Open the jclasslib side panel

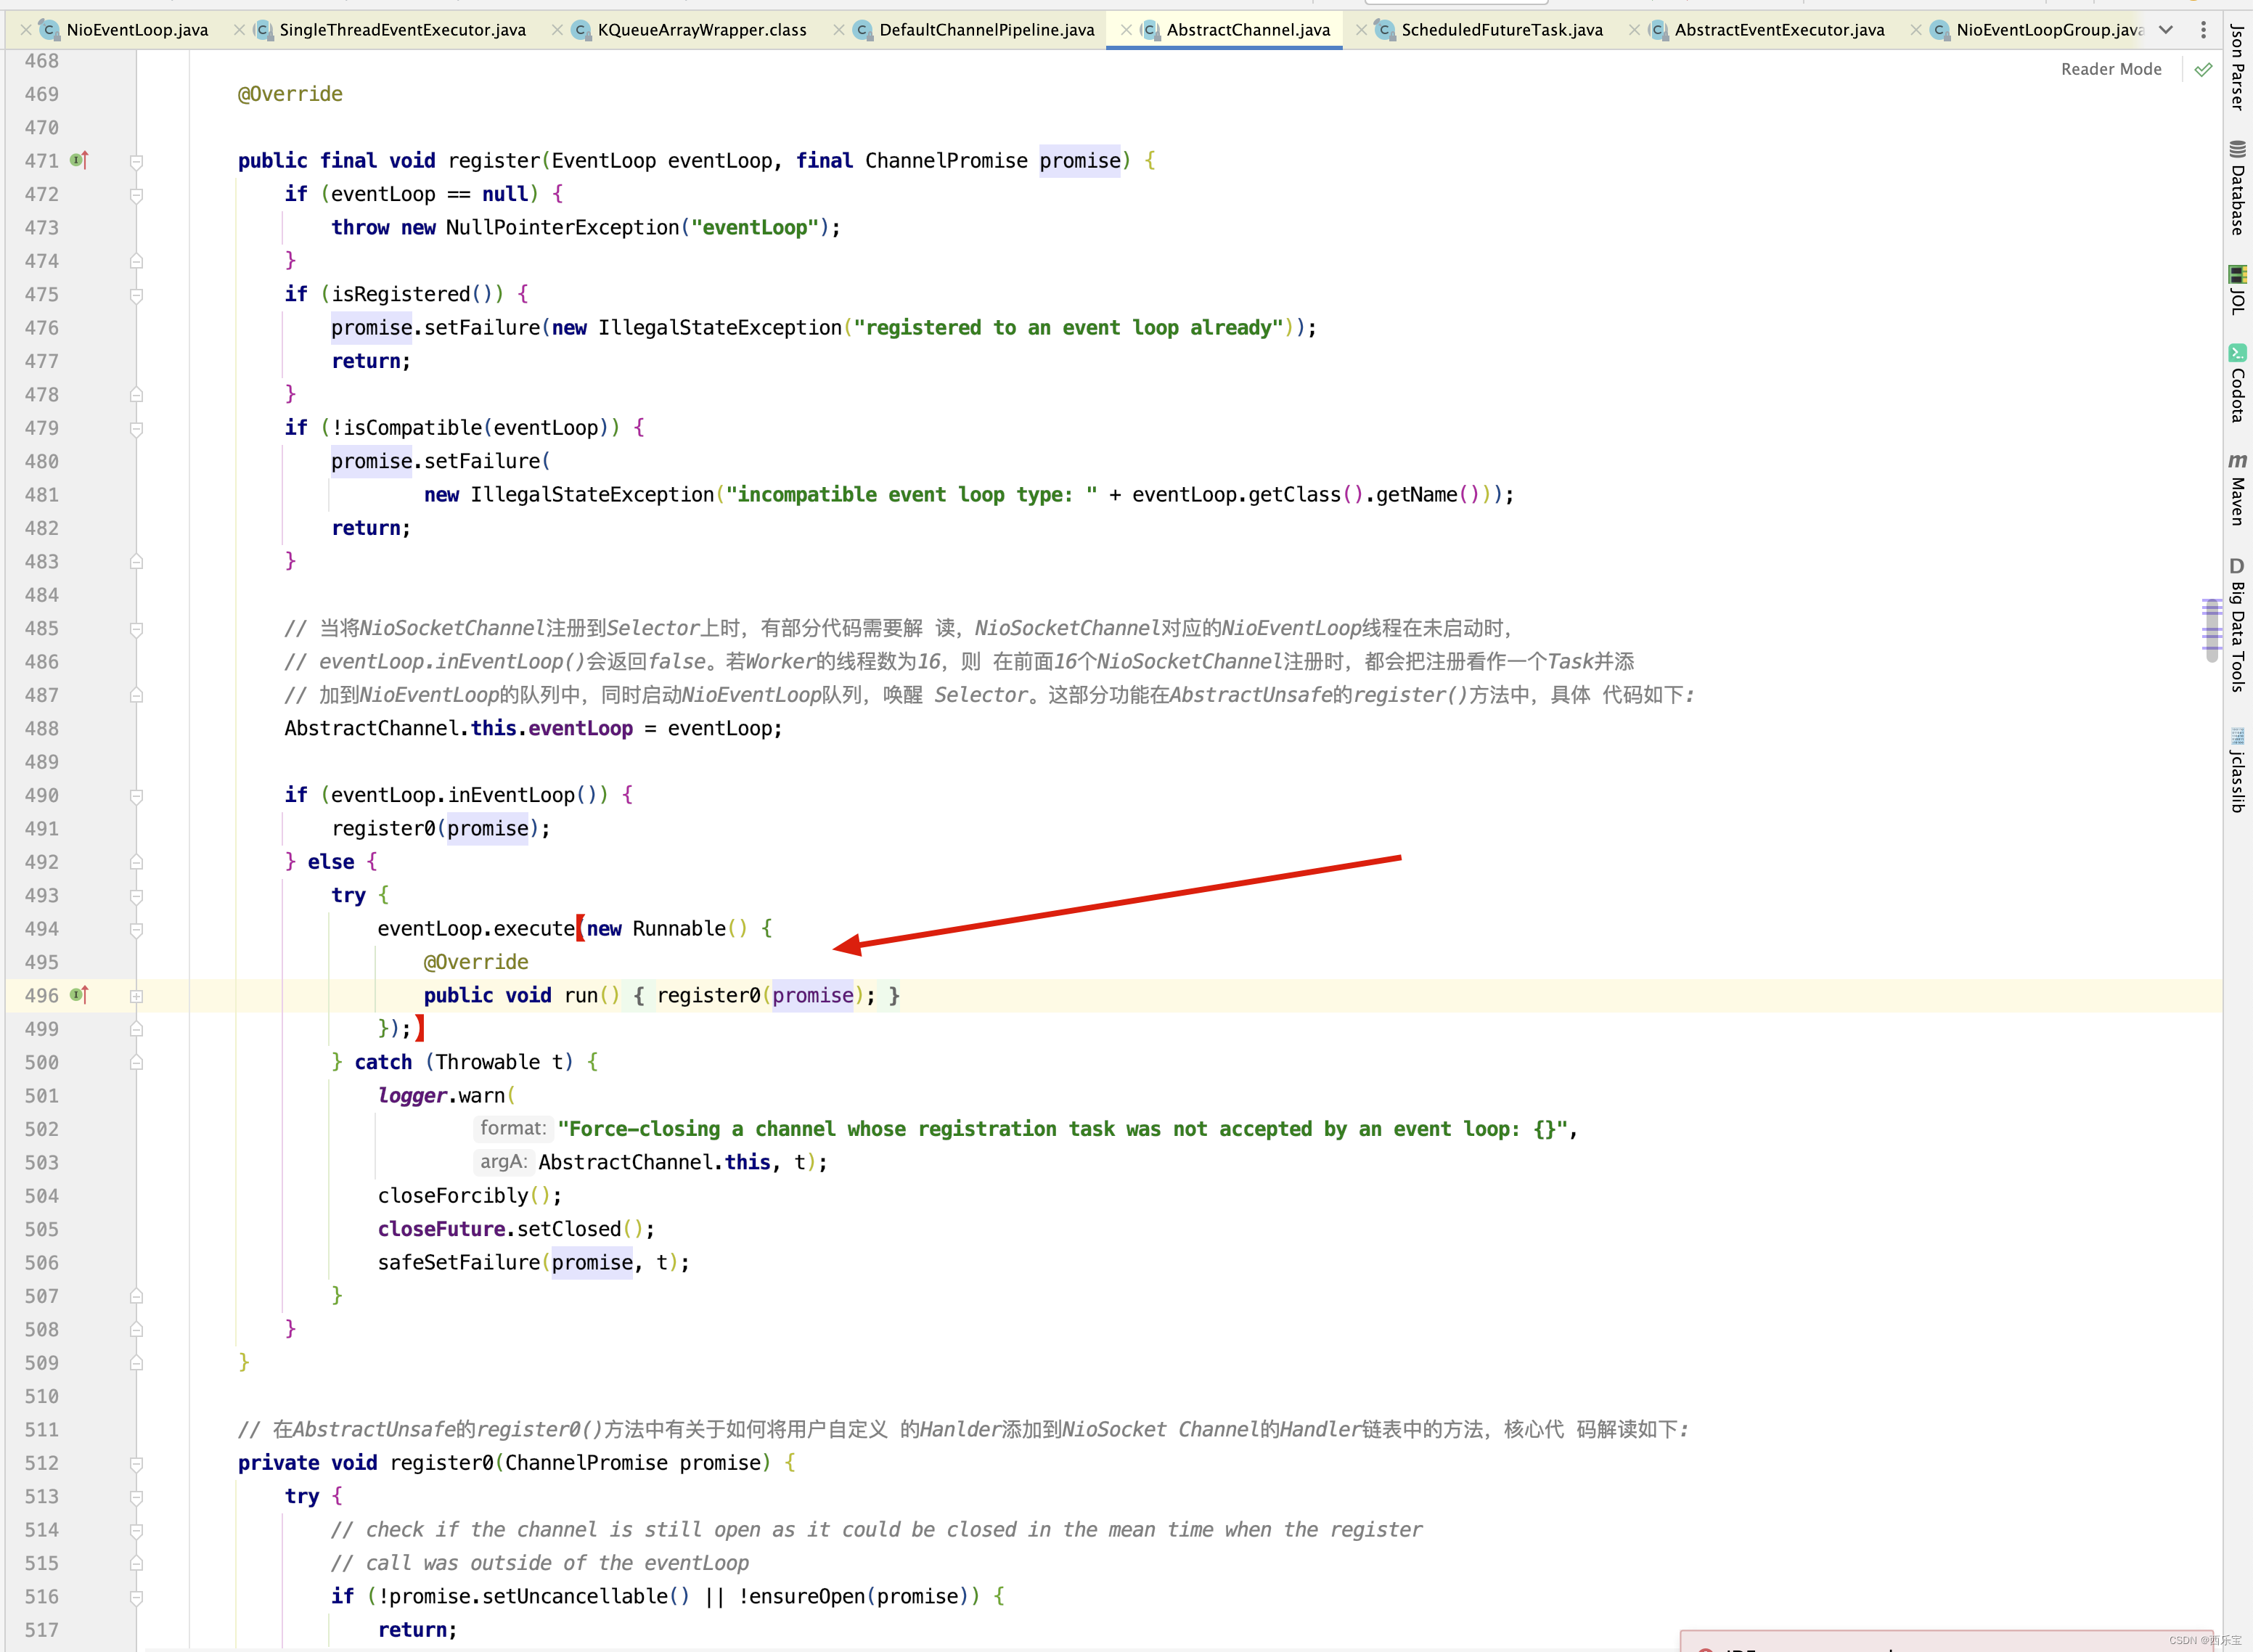click(2237, 770)
